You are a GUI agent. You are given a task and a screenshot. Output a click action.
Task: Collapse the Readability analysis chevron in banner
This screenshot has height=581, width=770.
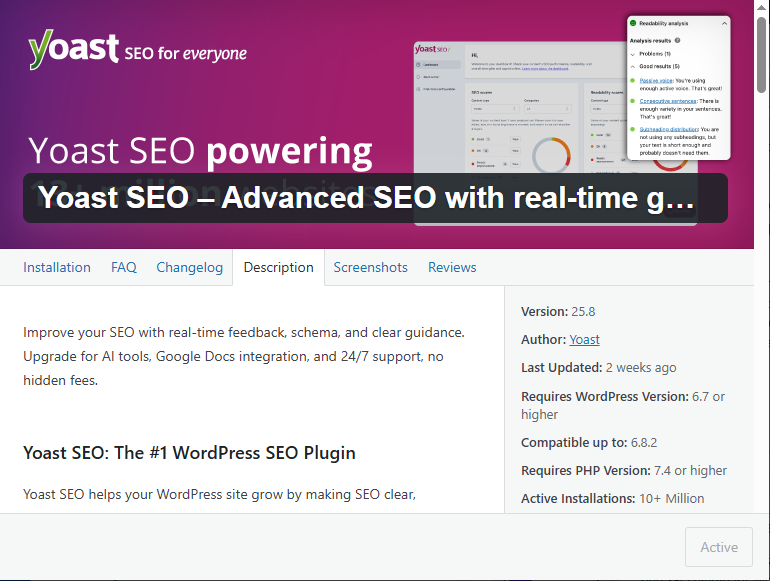pyautogui.click(x=724, y=24)
